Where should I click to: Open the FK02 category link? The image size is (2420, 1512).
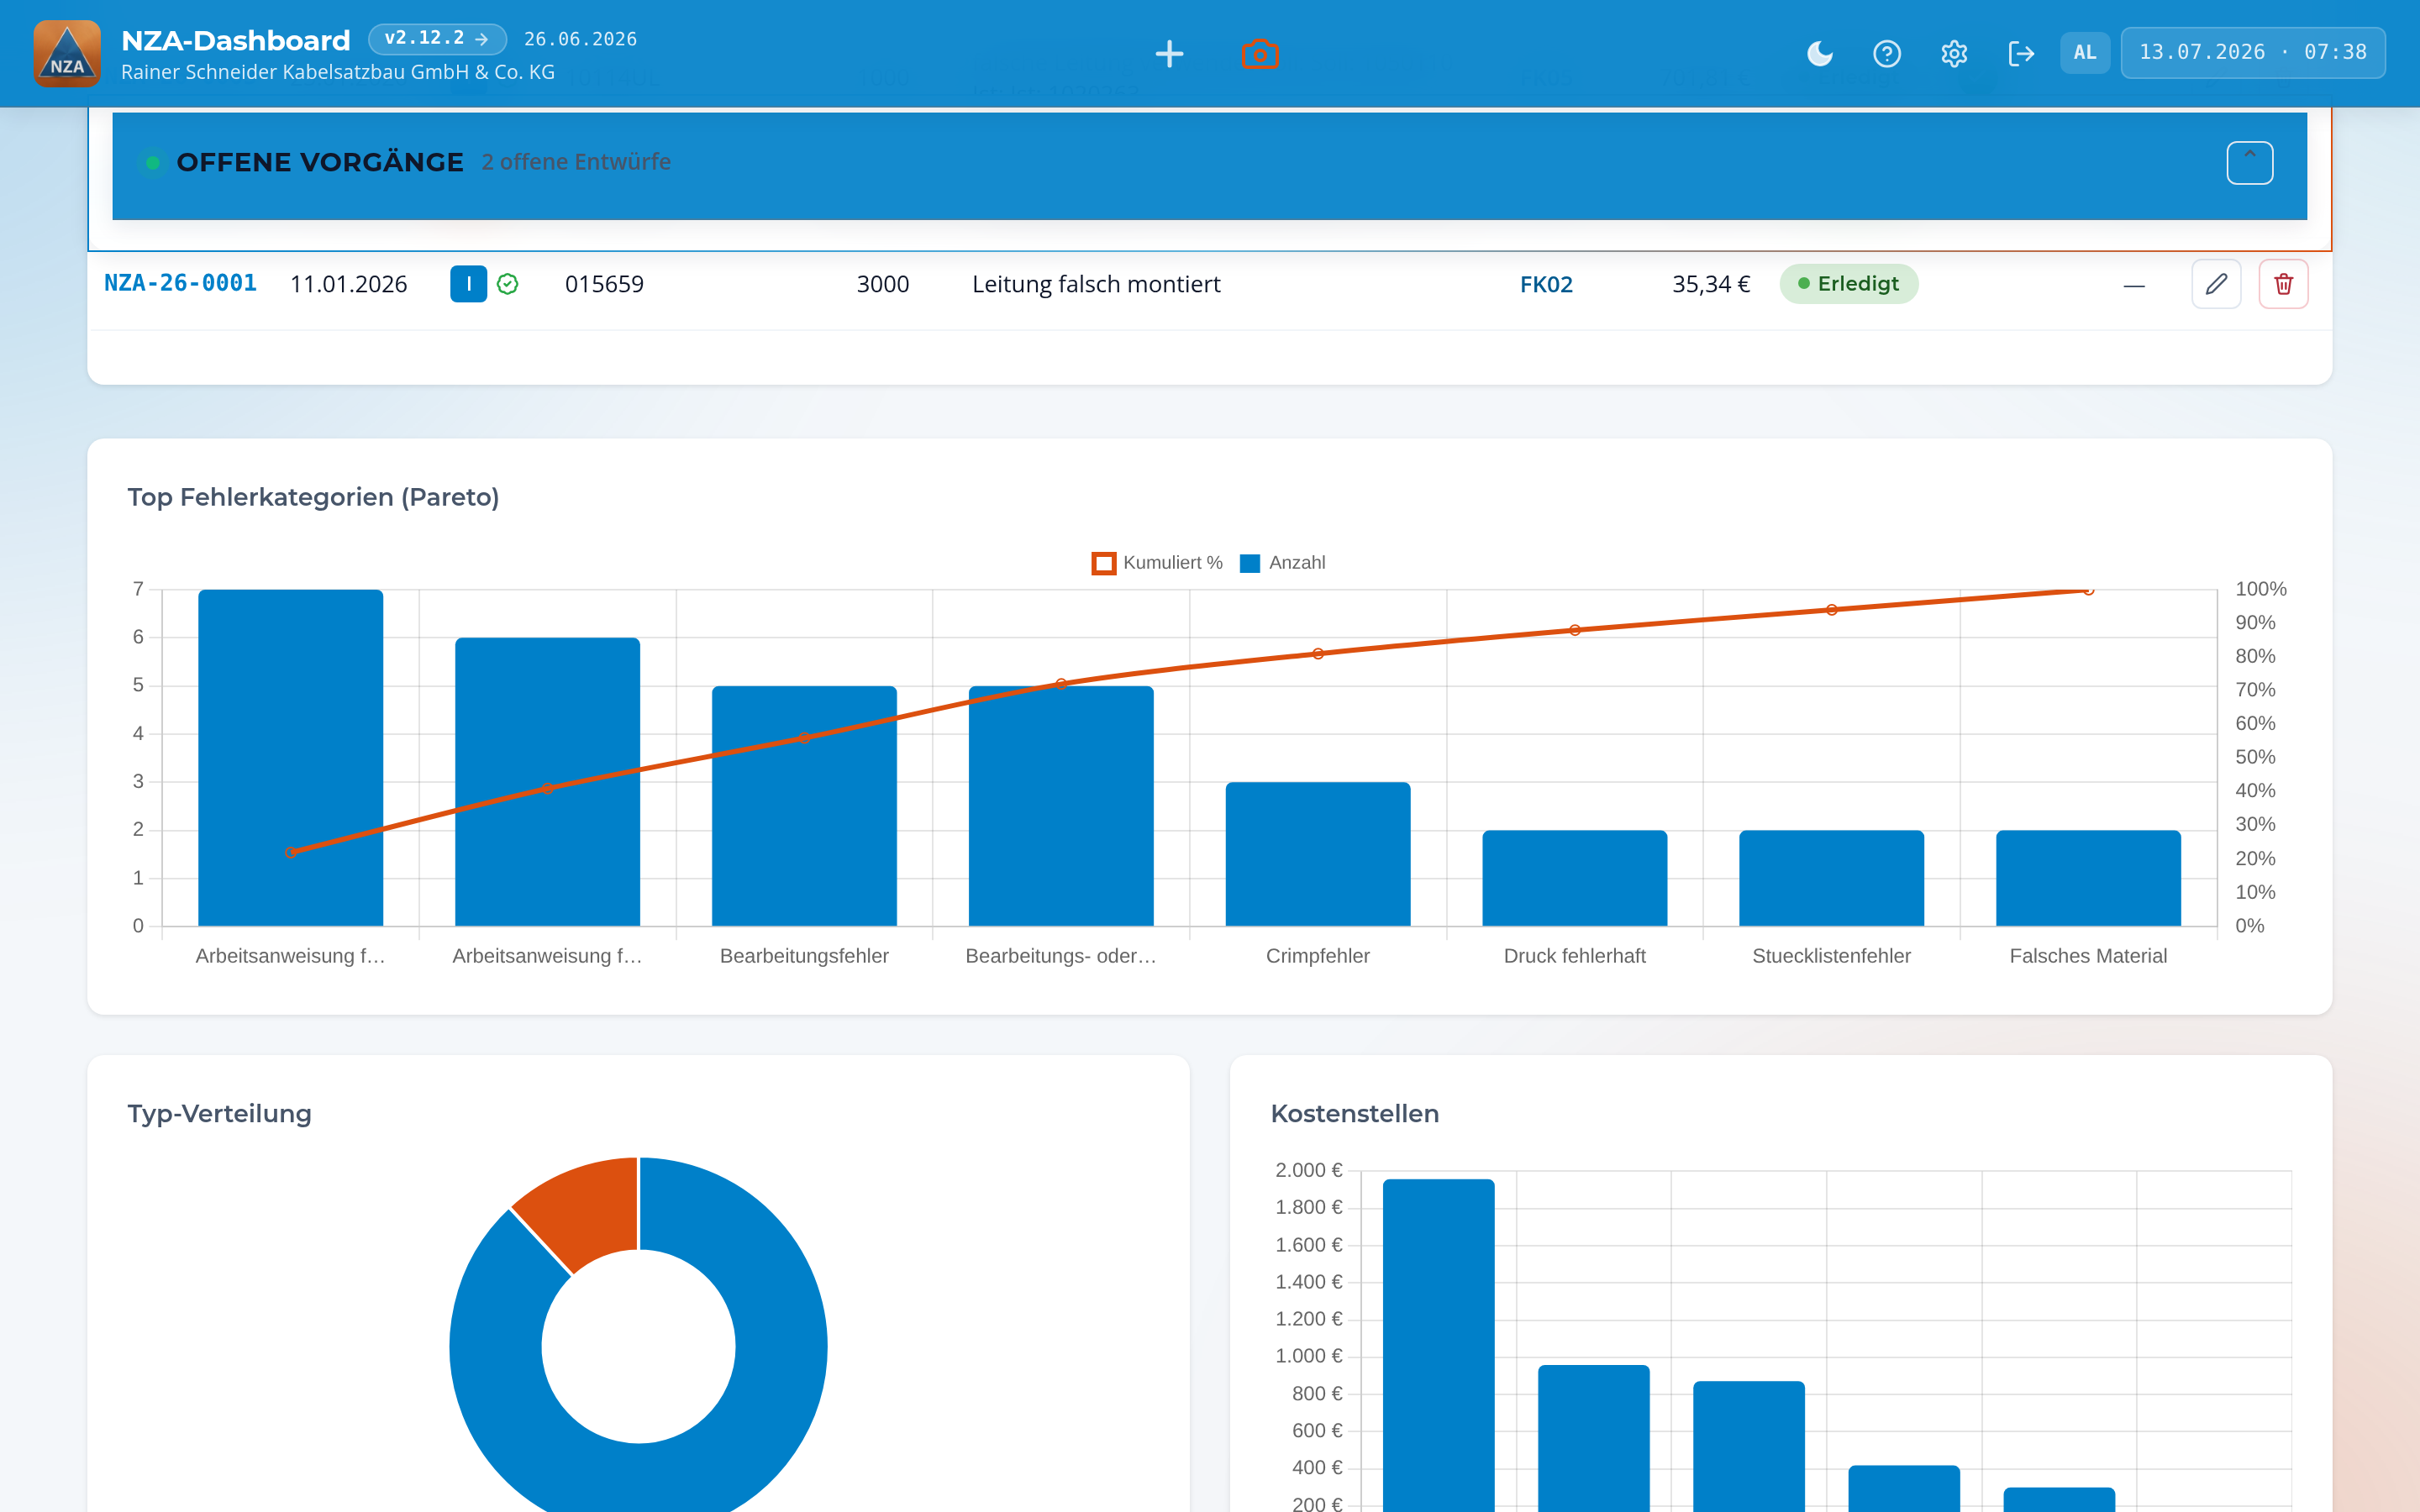[1546, 284]
